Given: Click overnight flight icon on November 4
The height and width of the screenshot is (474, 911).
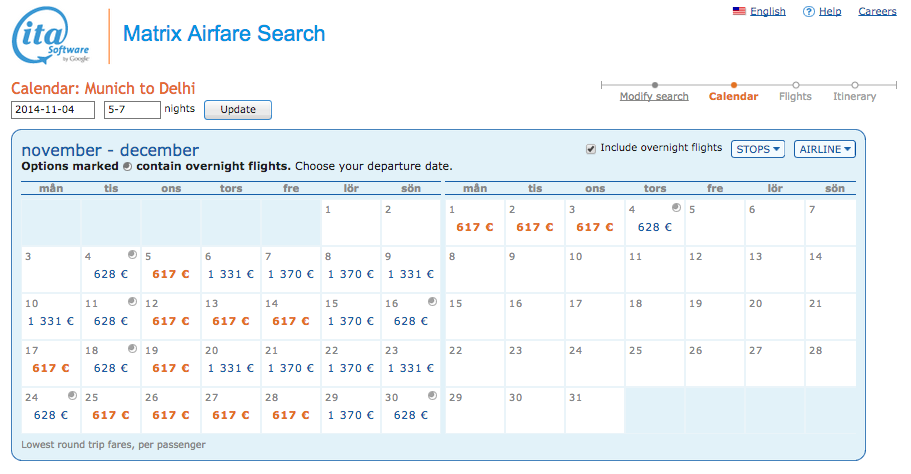Looking at the screenshot, I should (132, 255).
